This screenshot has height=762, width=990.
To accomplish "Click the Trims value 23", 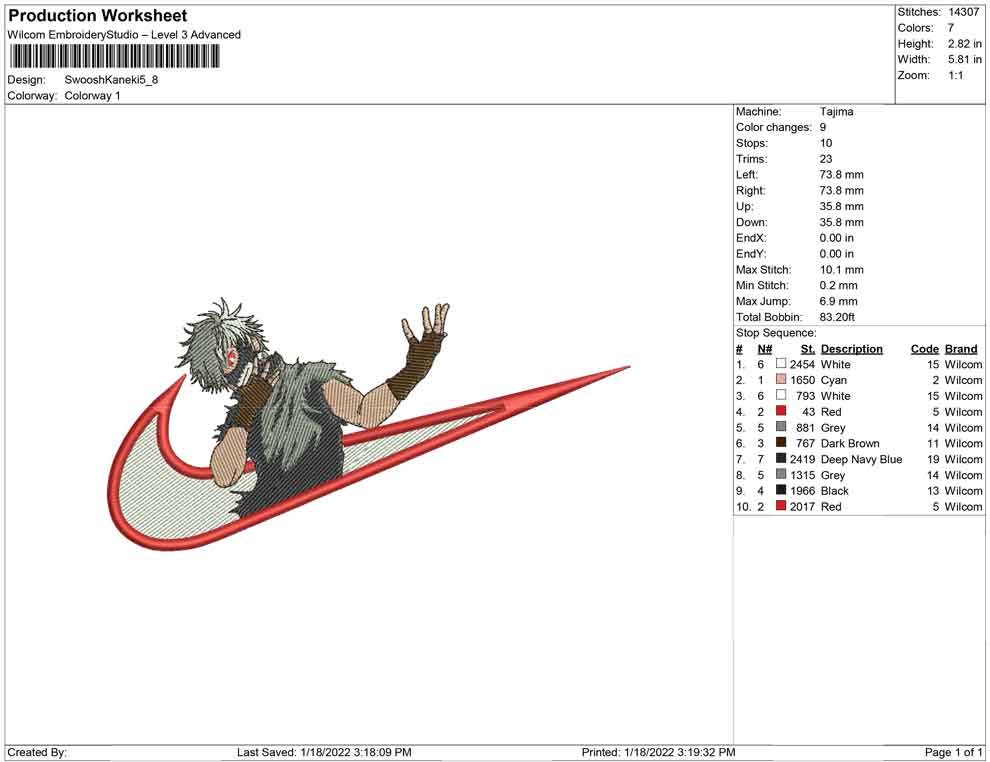I will point(826,158).
